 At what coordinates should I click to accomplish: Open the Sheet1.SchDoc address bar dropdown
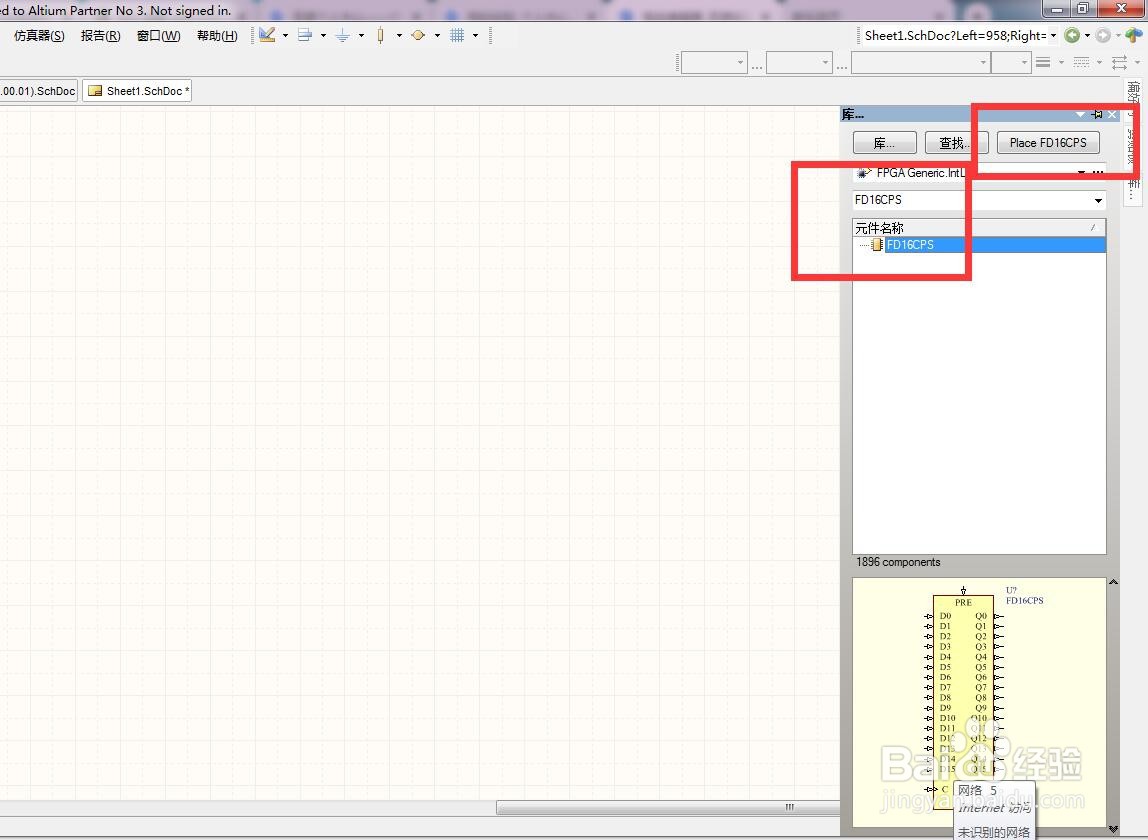pyautogui.click(x=1053, y=35)
